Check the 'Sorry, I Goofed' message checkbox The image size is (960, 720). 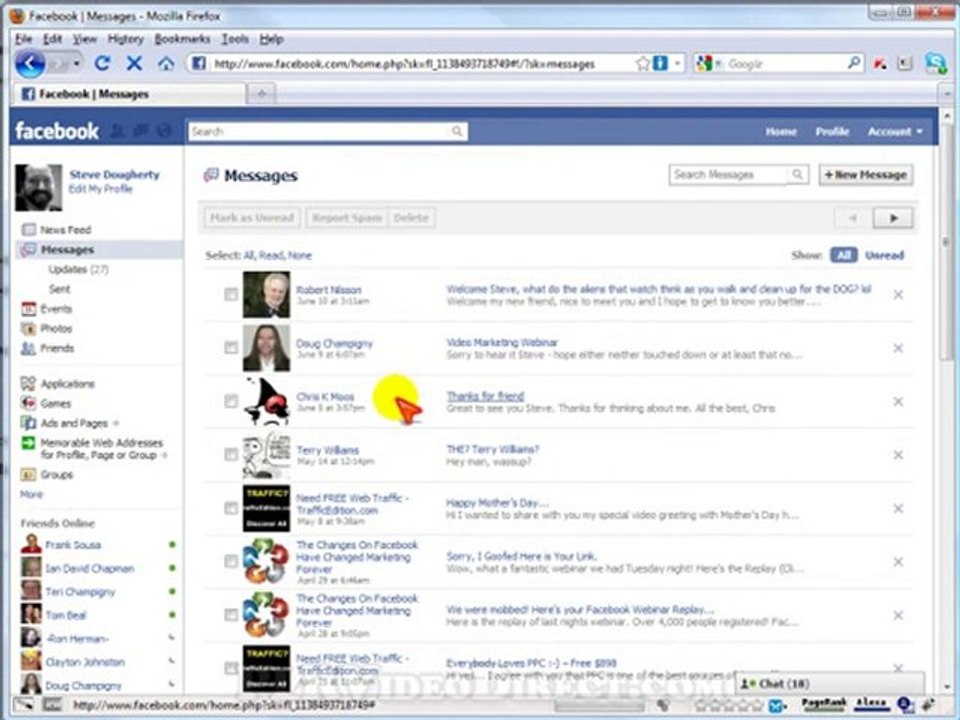click(x=231, y=561)
